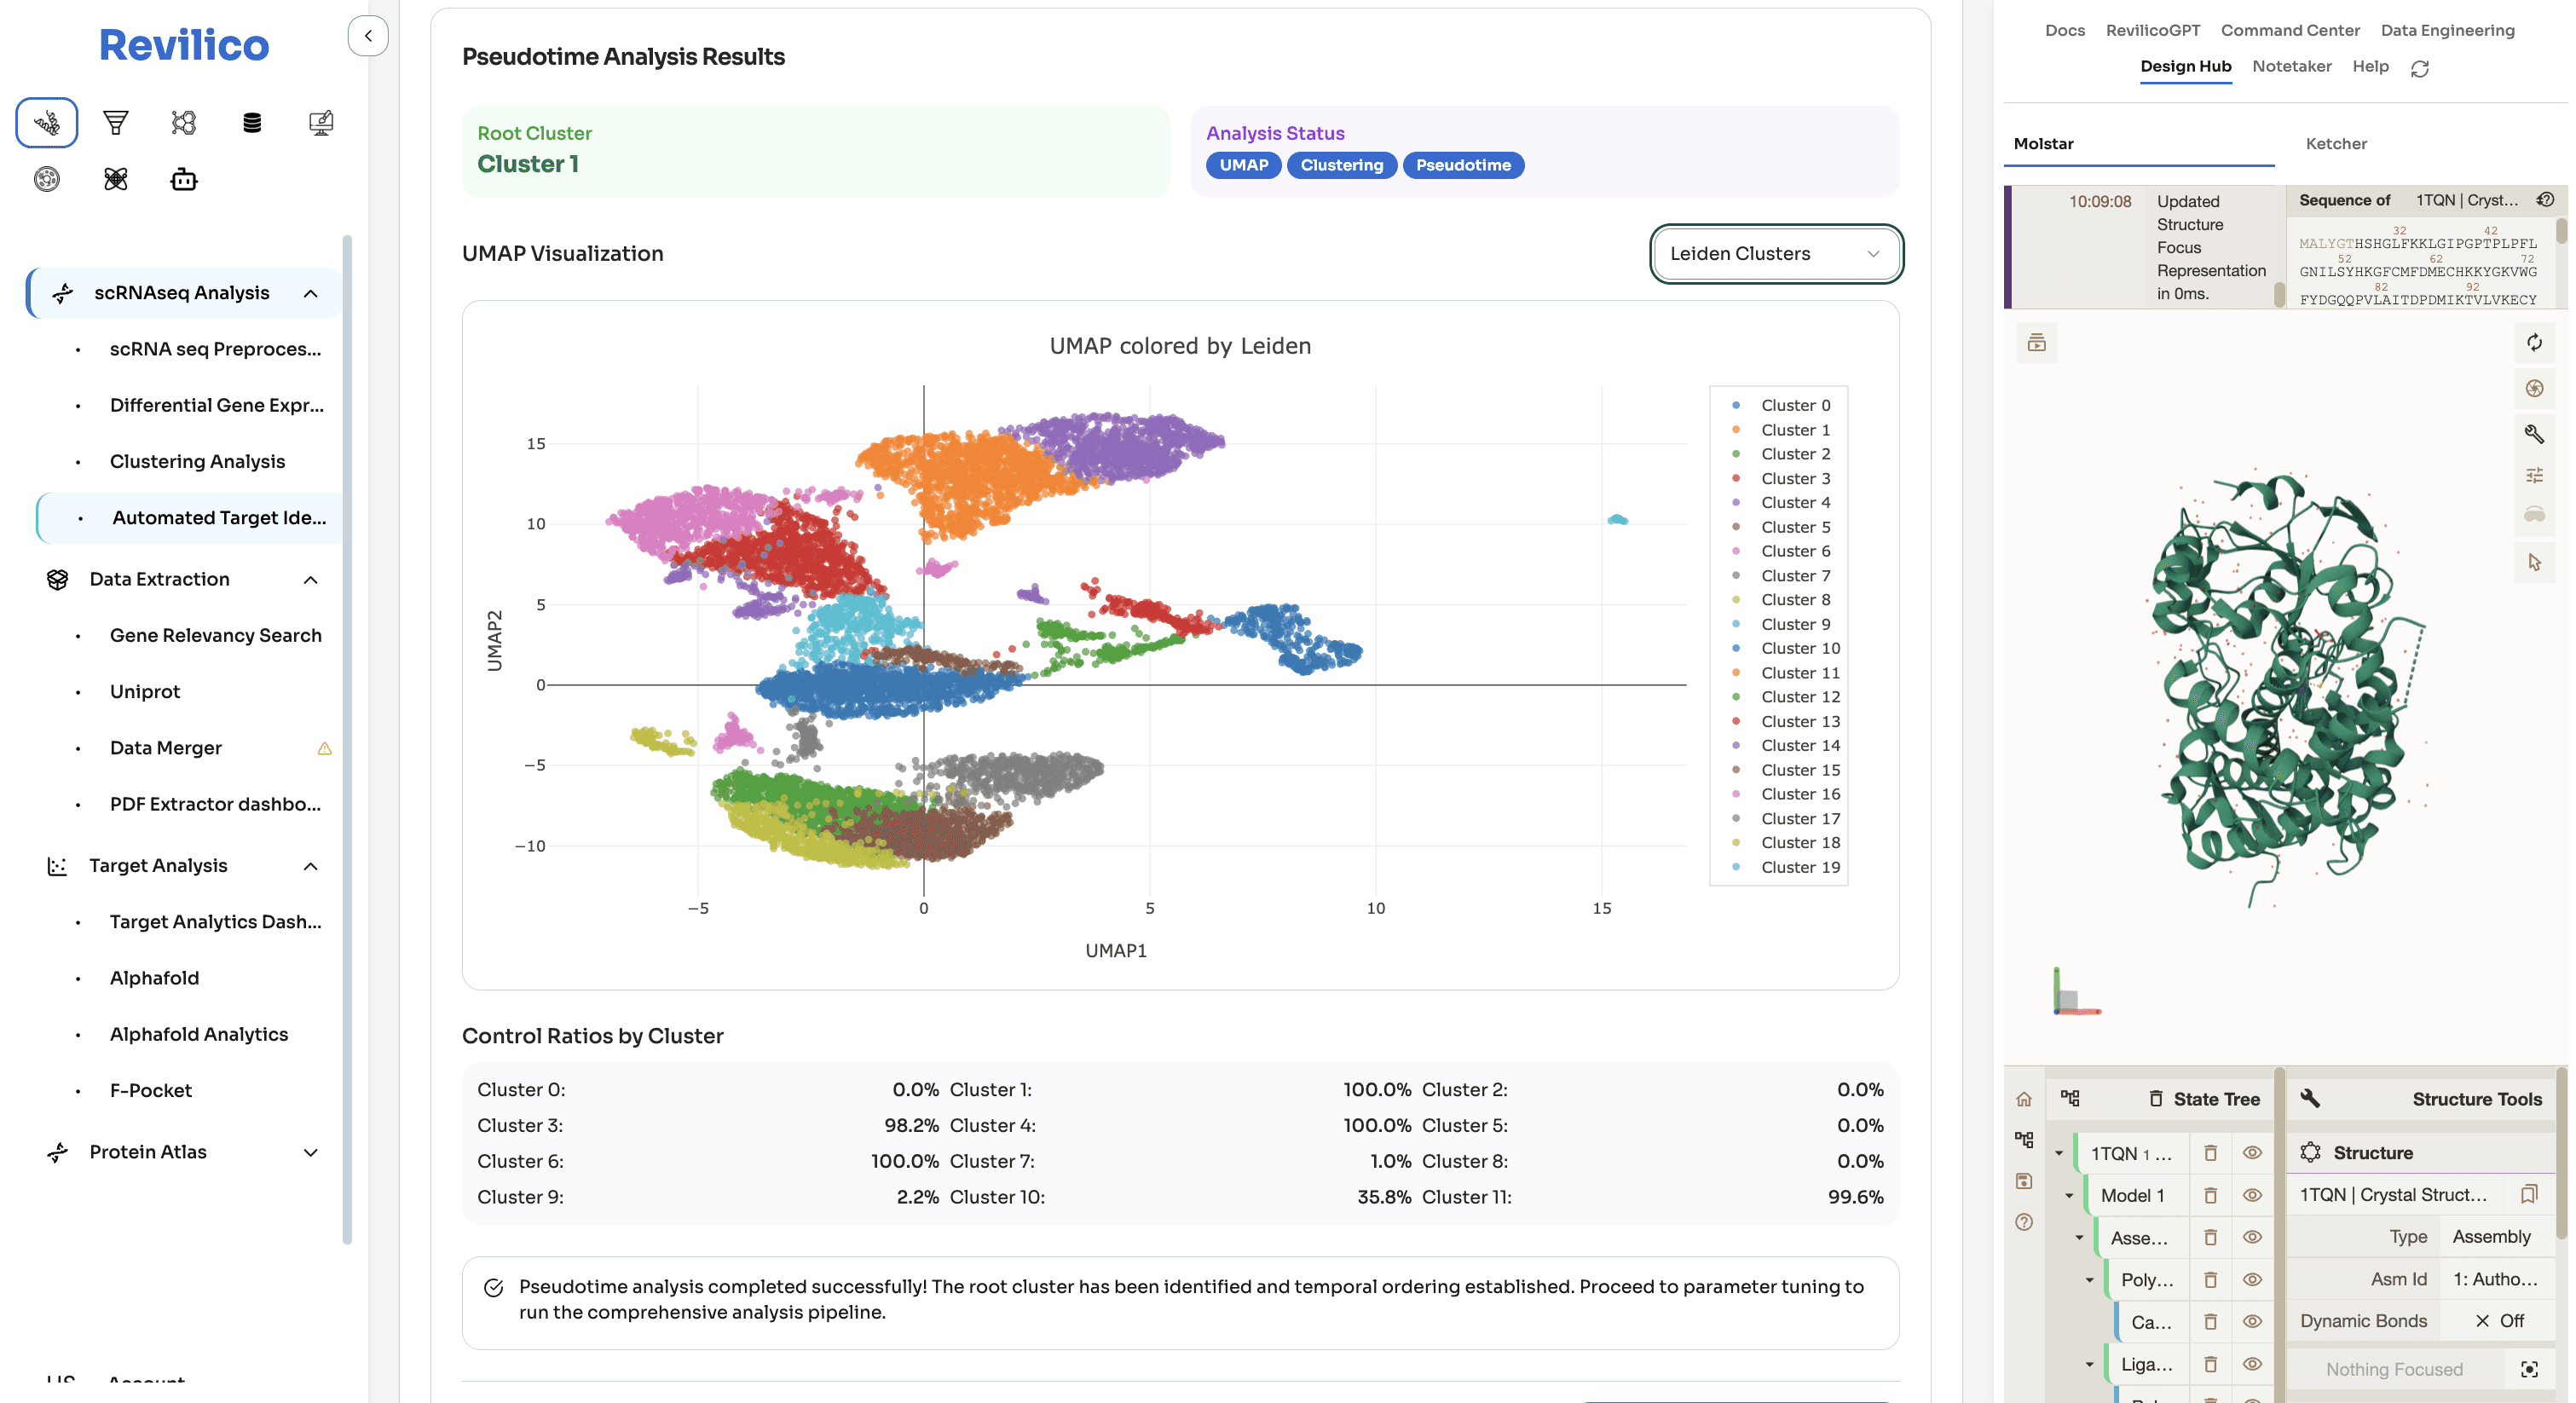
Task: Toggle visibility eye for 1TQN node
Action: (2252, 1153)
